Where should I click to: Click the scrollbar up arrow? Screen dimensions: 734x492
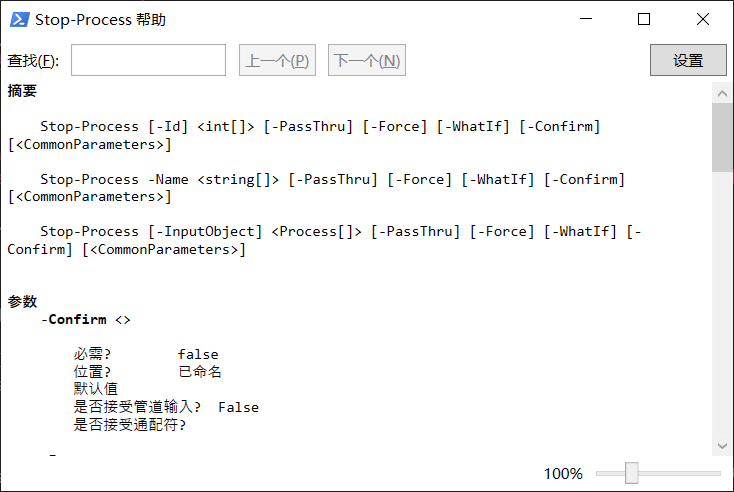722,92
